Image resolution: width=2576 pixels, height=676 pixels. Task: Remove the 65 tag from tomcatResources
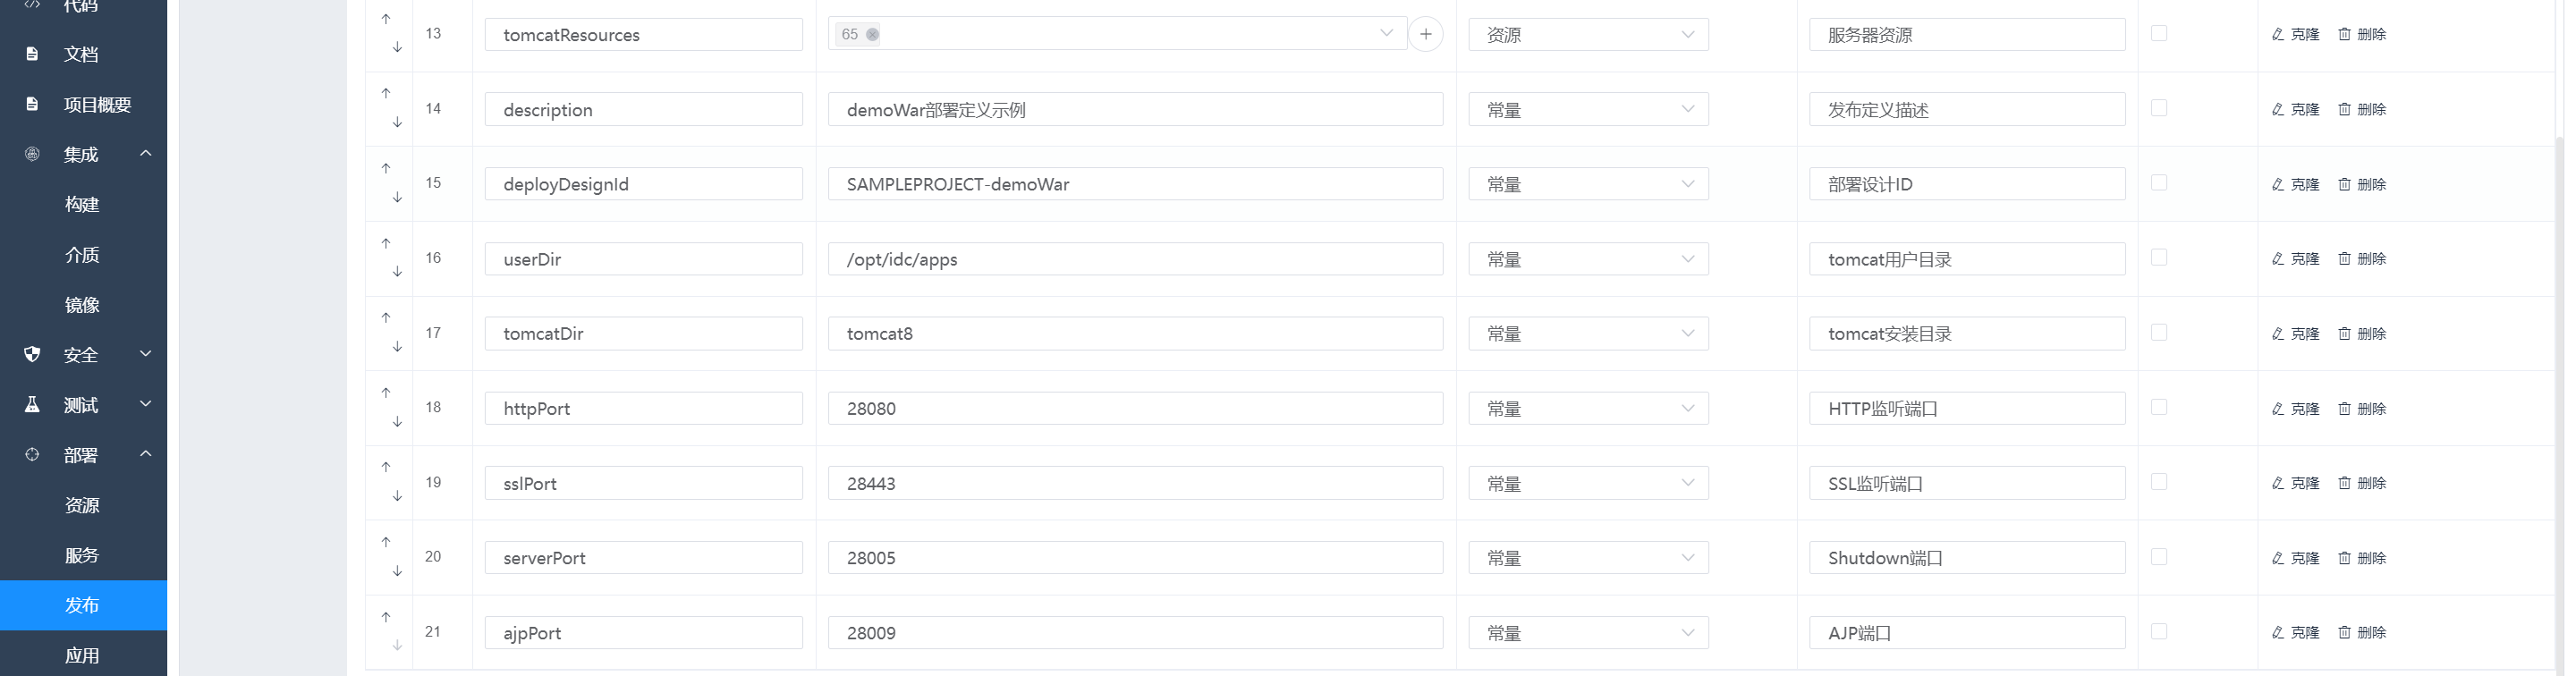(x=872, y=34)
